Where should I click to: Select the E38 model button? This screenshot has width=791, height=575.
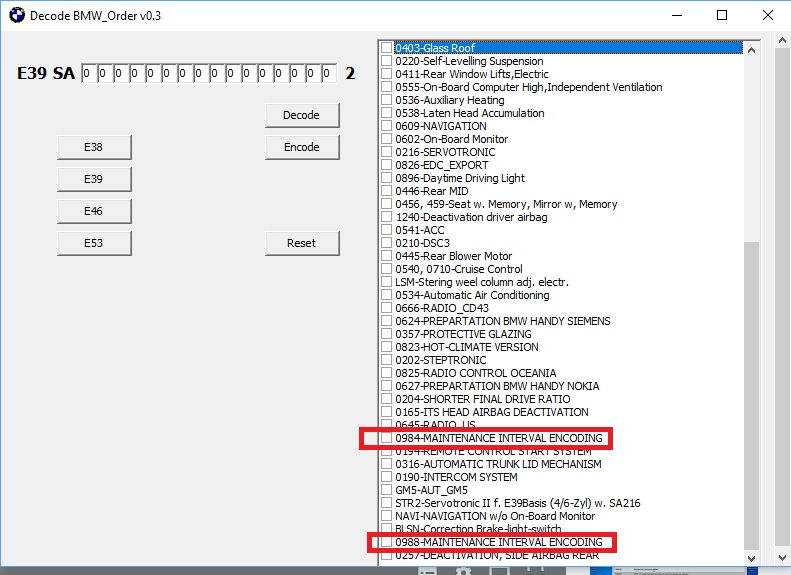(93, 147)
